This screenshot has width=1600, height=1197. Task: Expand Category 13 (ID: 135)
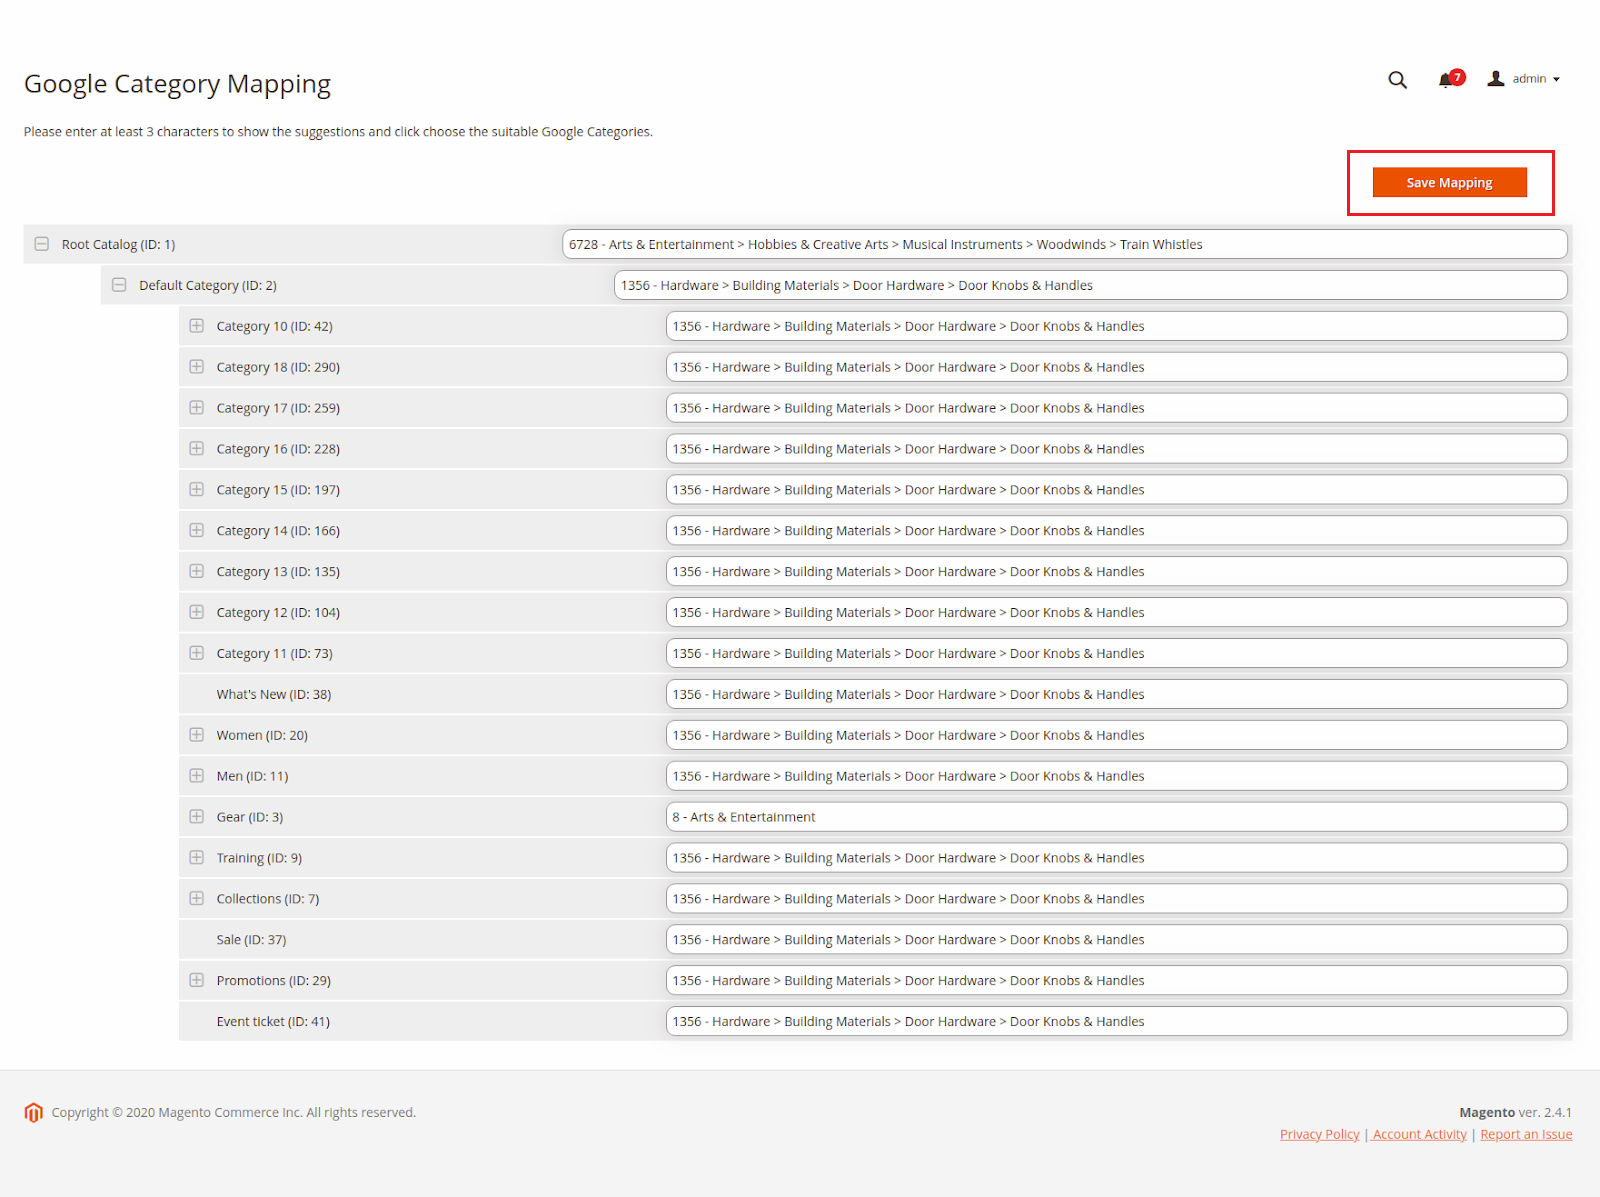pyautogui.click(x=197, y=571)
